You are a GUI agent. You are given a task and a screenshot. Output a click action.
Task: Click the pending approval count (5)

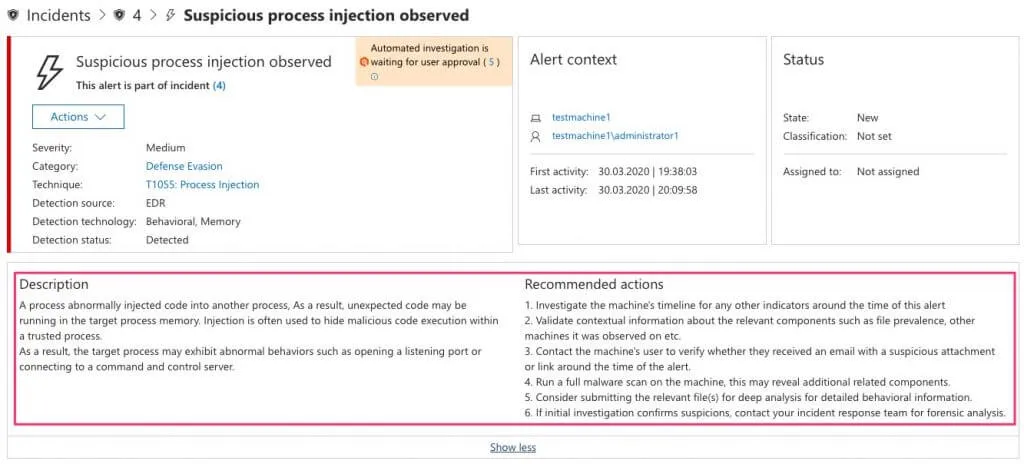491,62
